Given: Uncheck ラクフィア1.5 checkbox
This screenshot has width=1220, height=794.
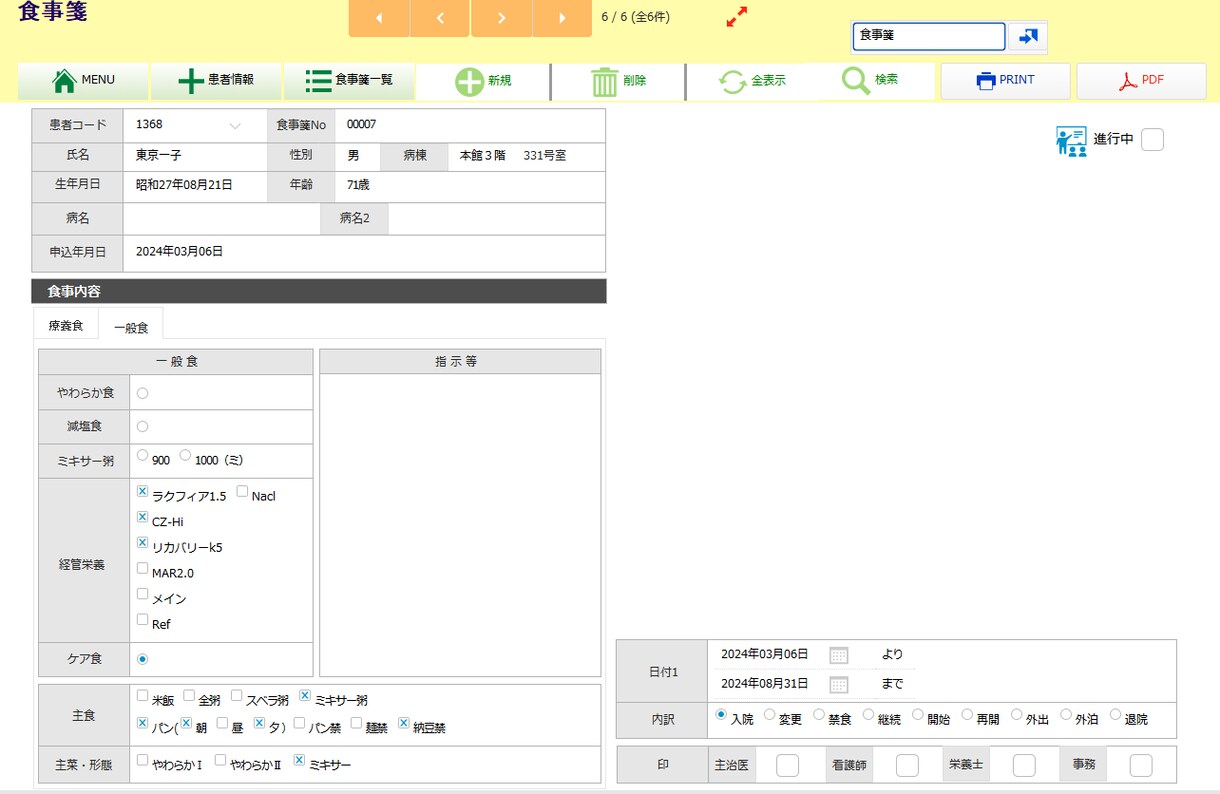Looking at the screenshot, I should [x=142, y=491].
